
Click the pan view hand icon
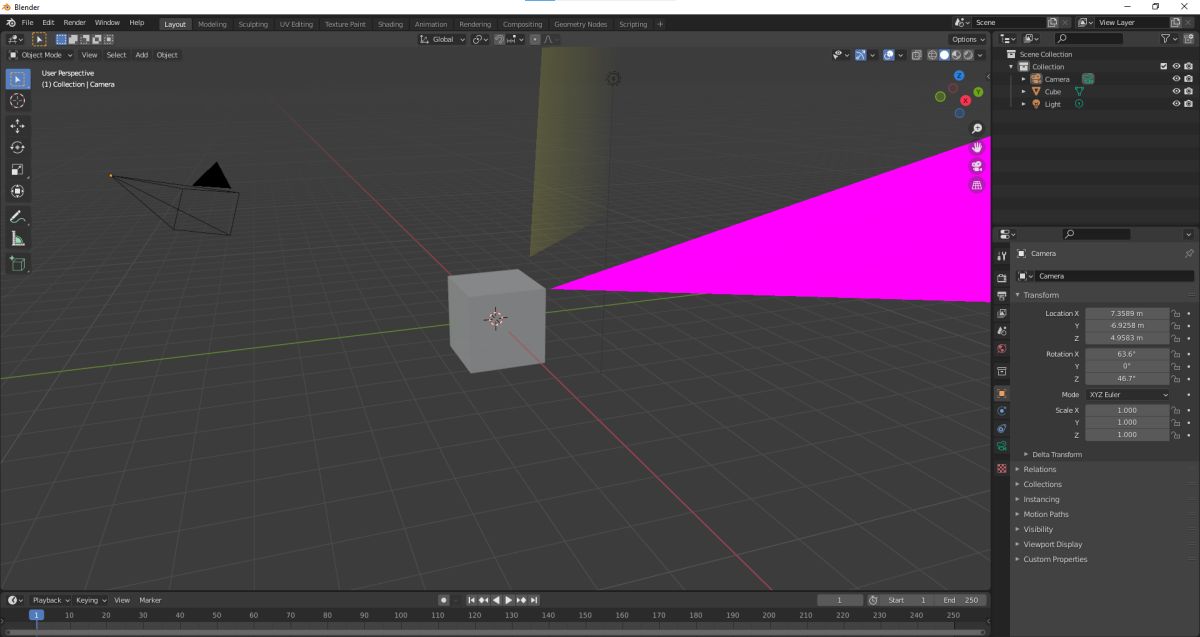977,147
